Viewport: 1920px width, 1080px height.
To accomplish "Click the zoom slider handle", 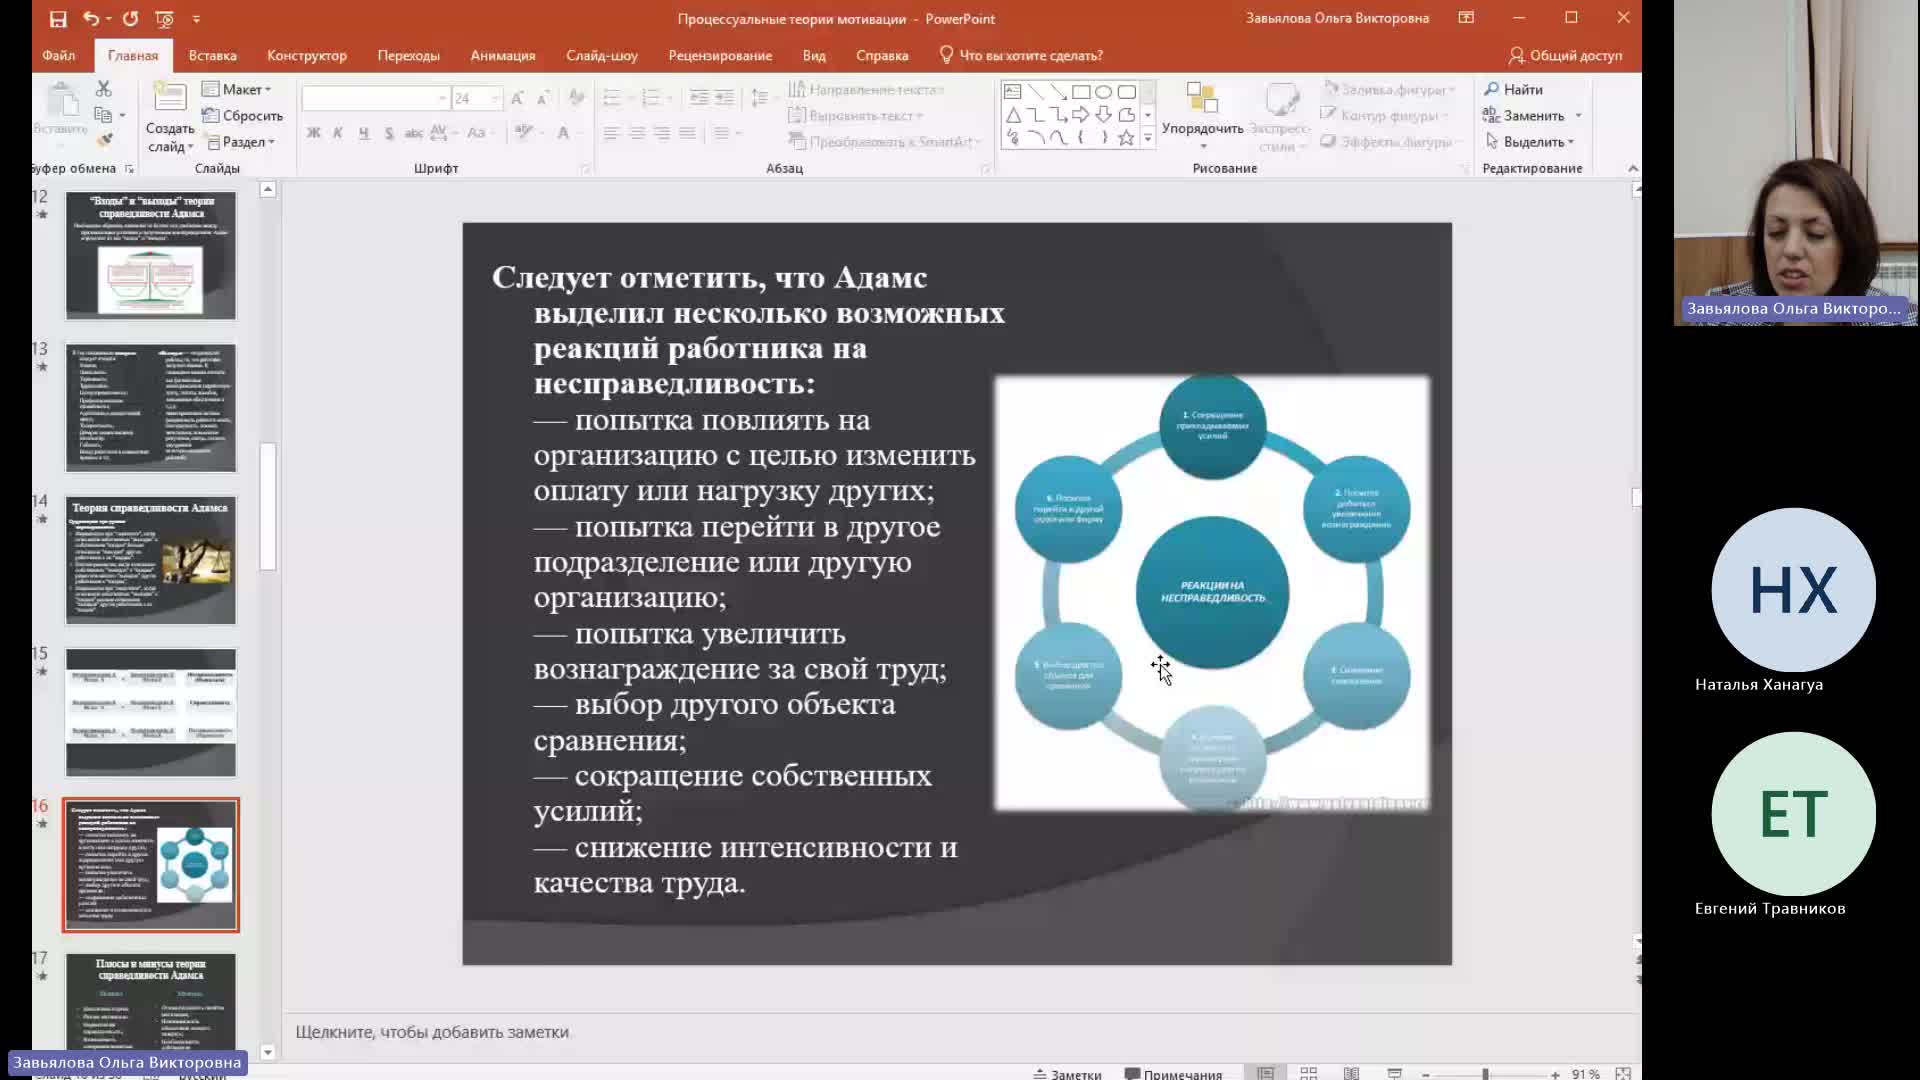I will pos(1485,1074).
